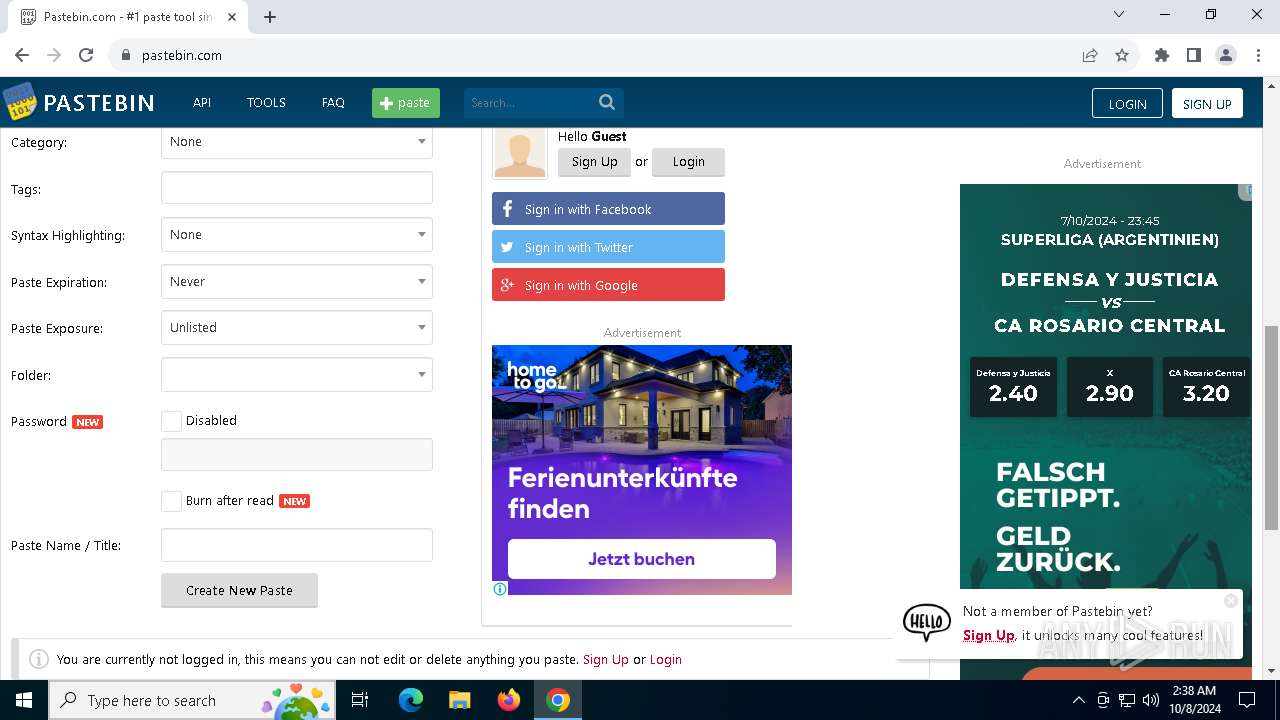Open the Chrome side panel
1280x720 pixels.
coord(1194,55)
